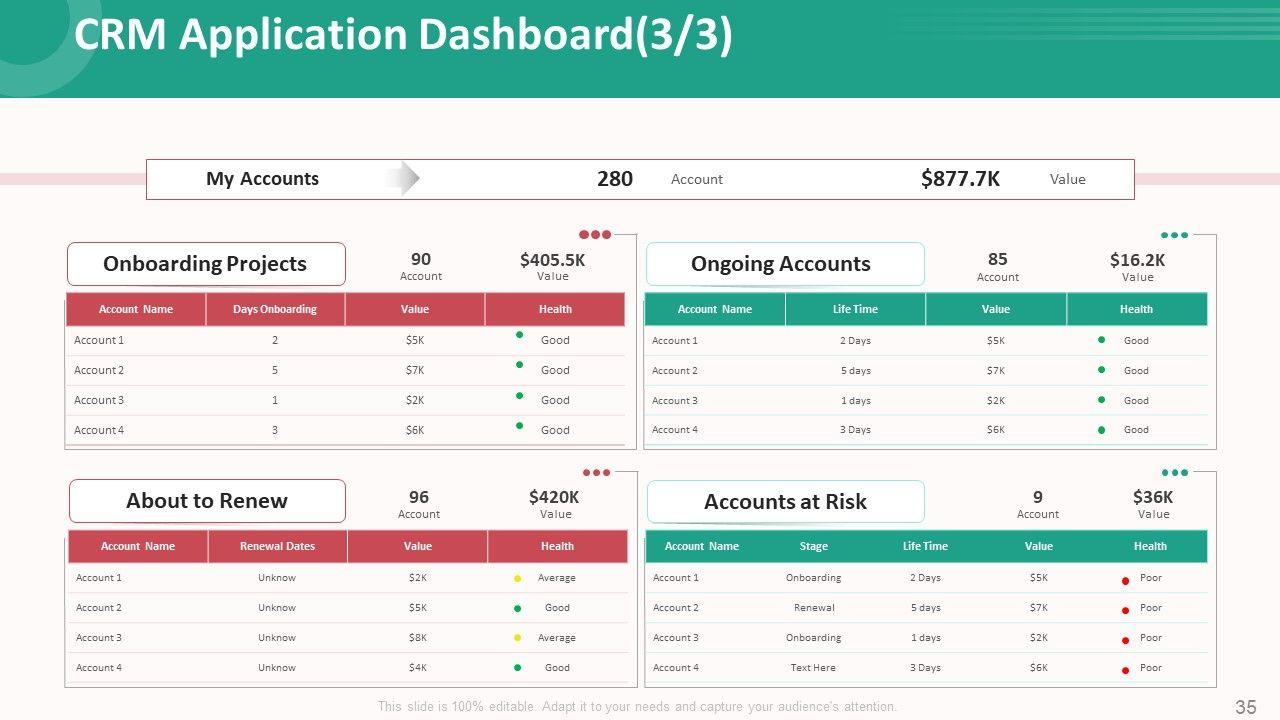Click Account 2 green health dot in Onboarding Projects
Image resolution: width=1280 pixels, height=720 pixels.
pyautogui.click(x=519, y=365)
